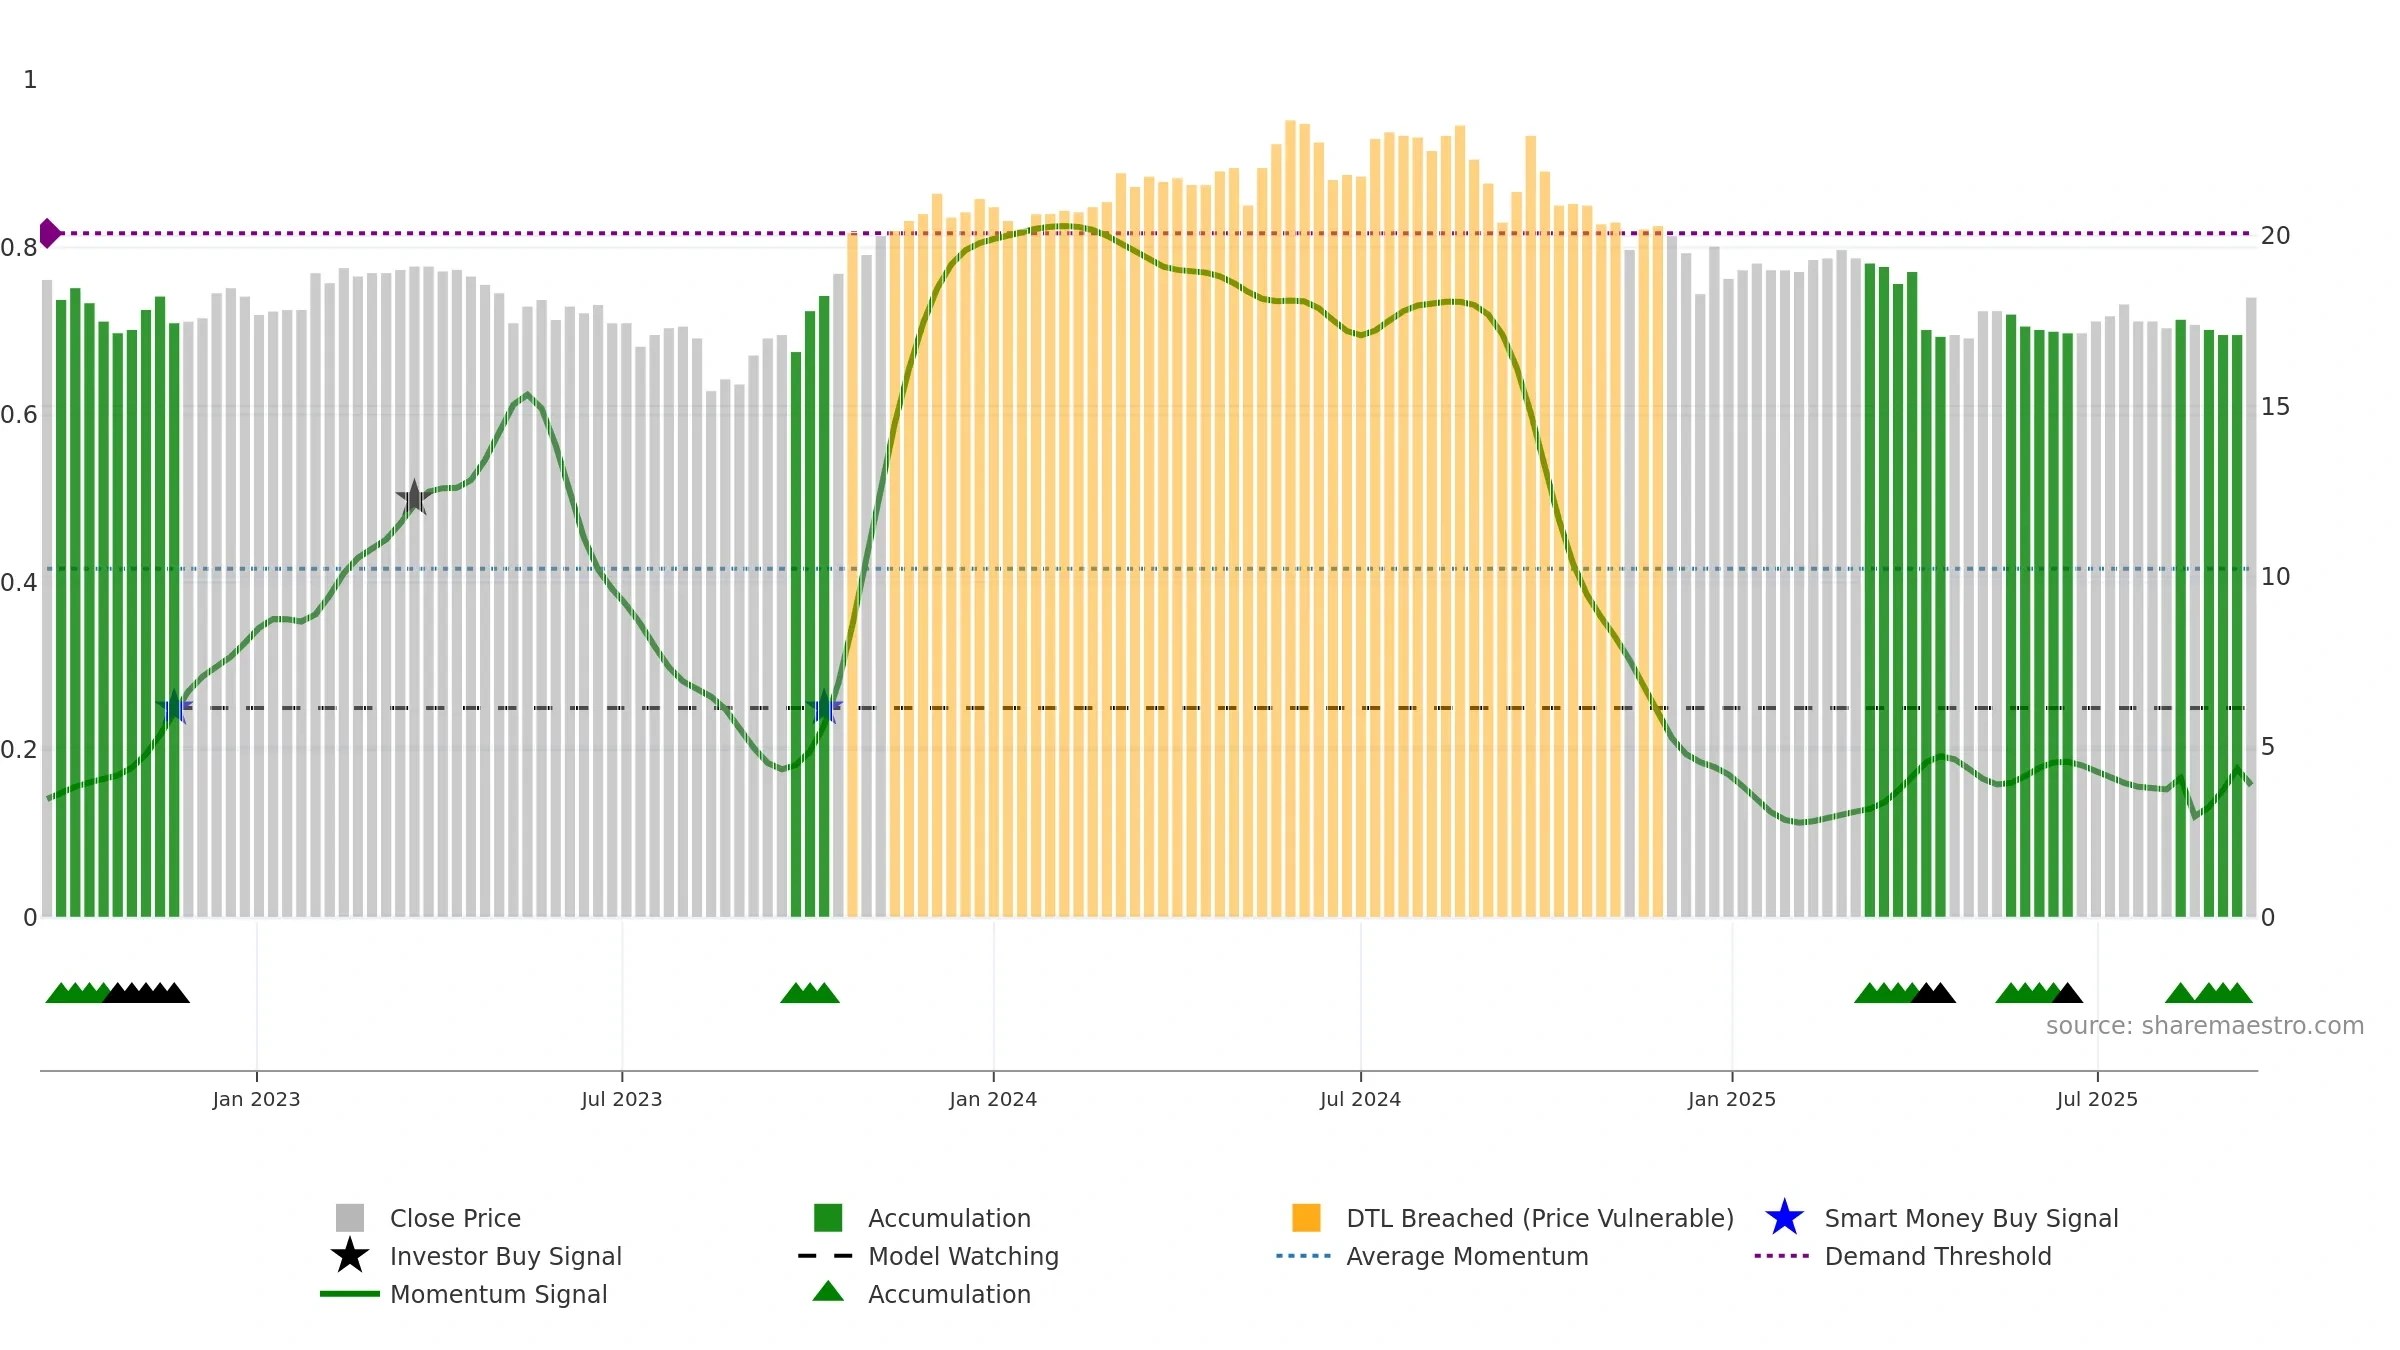2400x1350 pixels.
Task: Click the DTL Breached (Price Vulnerable) legend label
Action: pyautogui.click(x=1540, y=1218)
